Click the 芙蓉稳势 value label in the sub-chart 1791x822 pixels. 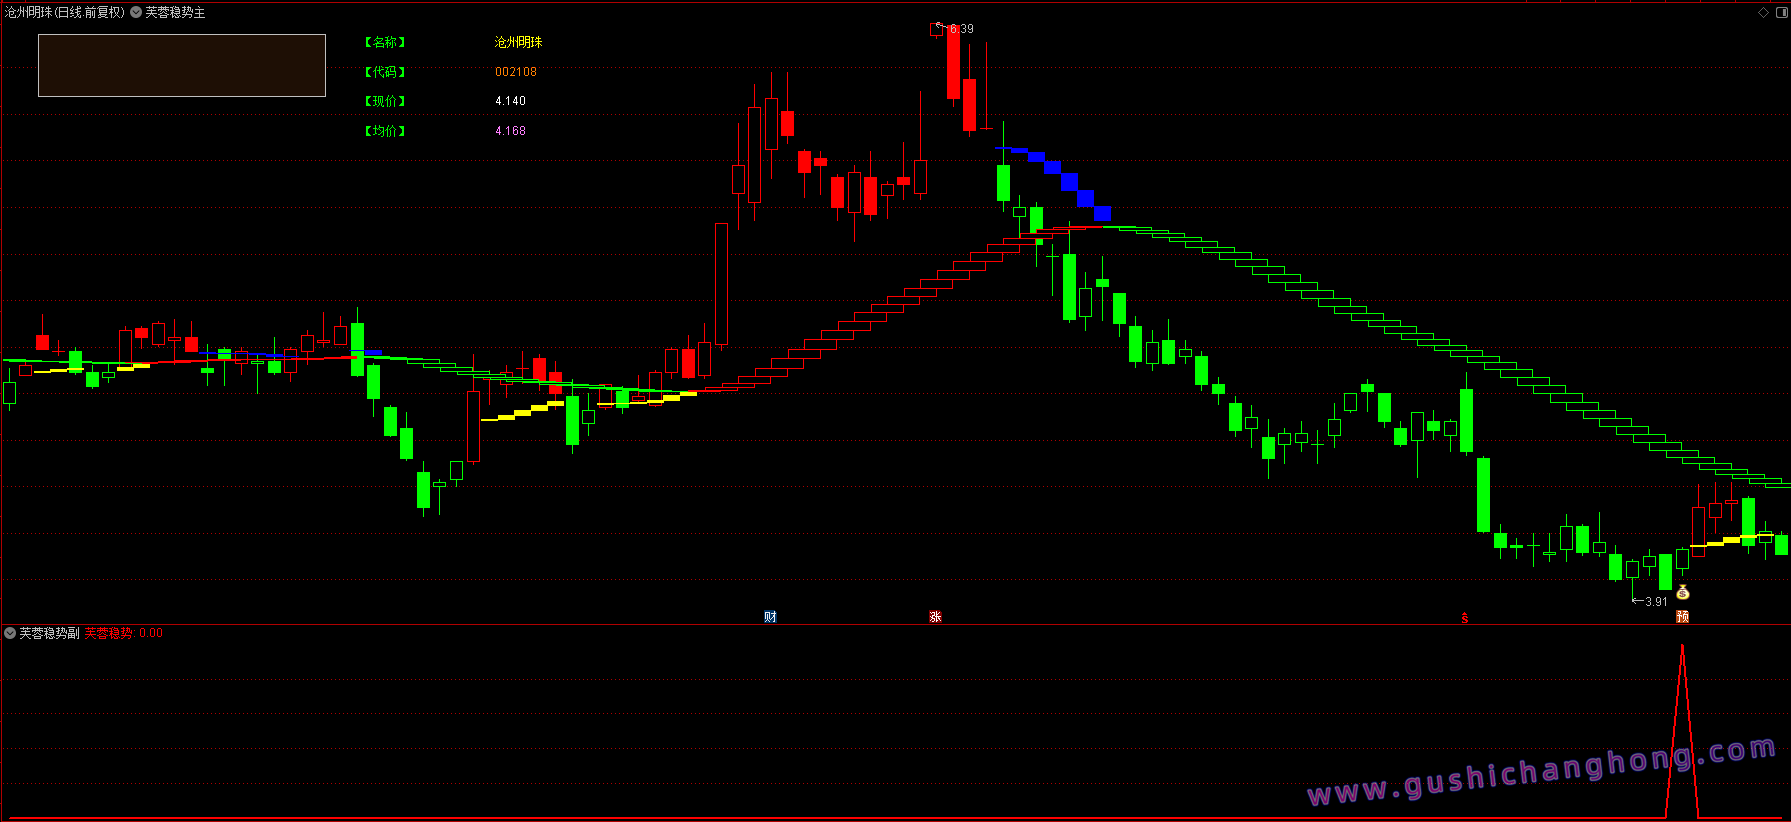tap(123, 633)
